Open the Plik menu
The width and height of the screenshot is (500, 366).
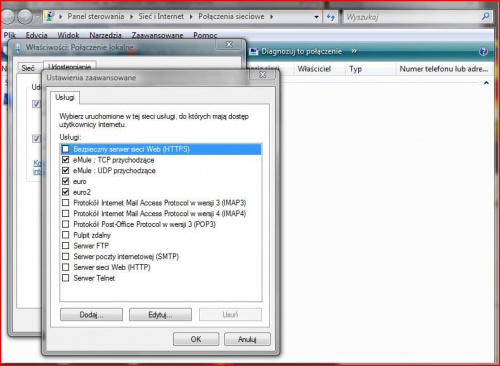(x=10, y=35)
